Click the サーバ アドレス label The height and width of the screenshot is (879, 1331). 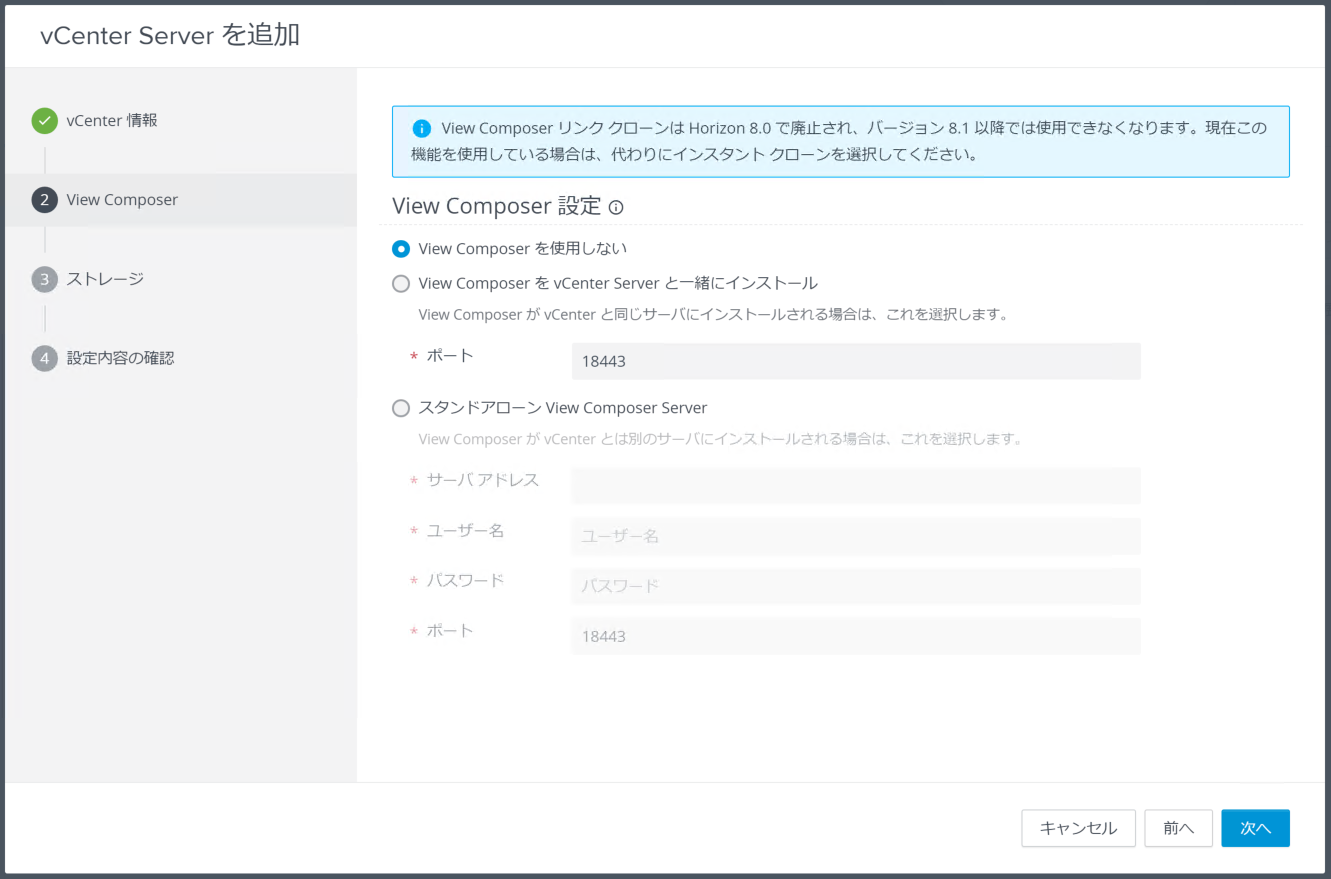(x=483, y=480)
